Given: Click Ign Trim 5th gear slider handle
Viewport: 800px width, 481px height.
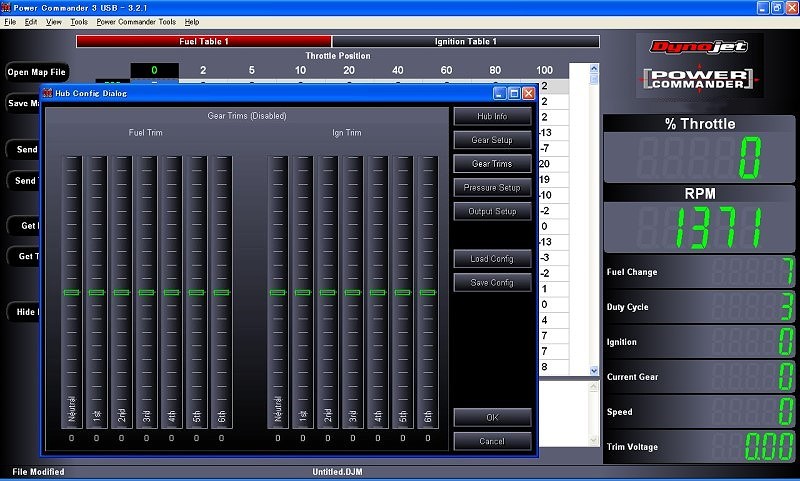Looking at the screenshot, I should point(403,292).
